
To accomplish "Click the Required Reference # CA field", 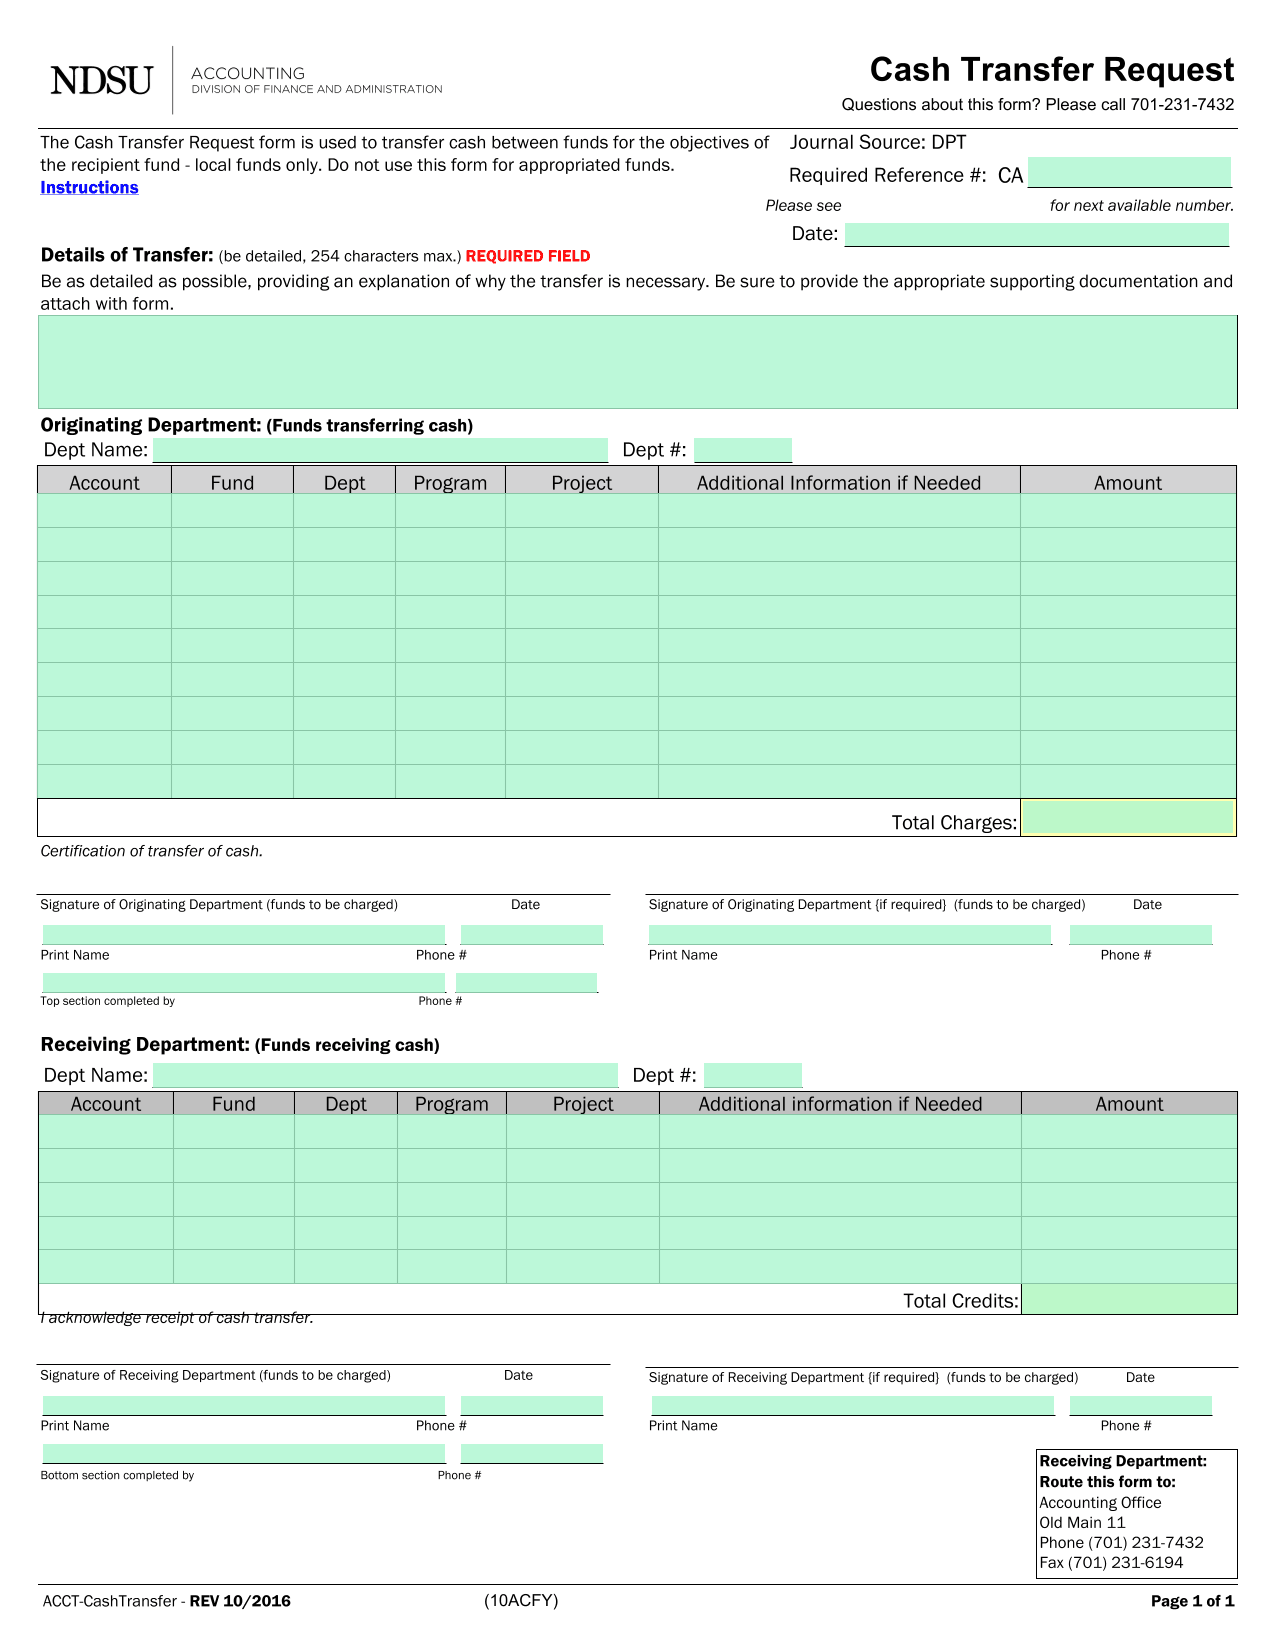I will tap(1129, 172).
